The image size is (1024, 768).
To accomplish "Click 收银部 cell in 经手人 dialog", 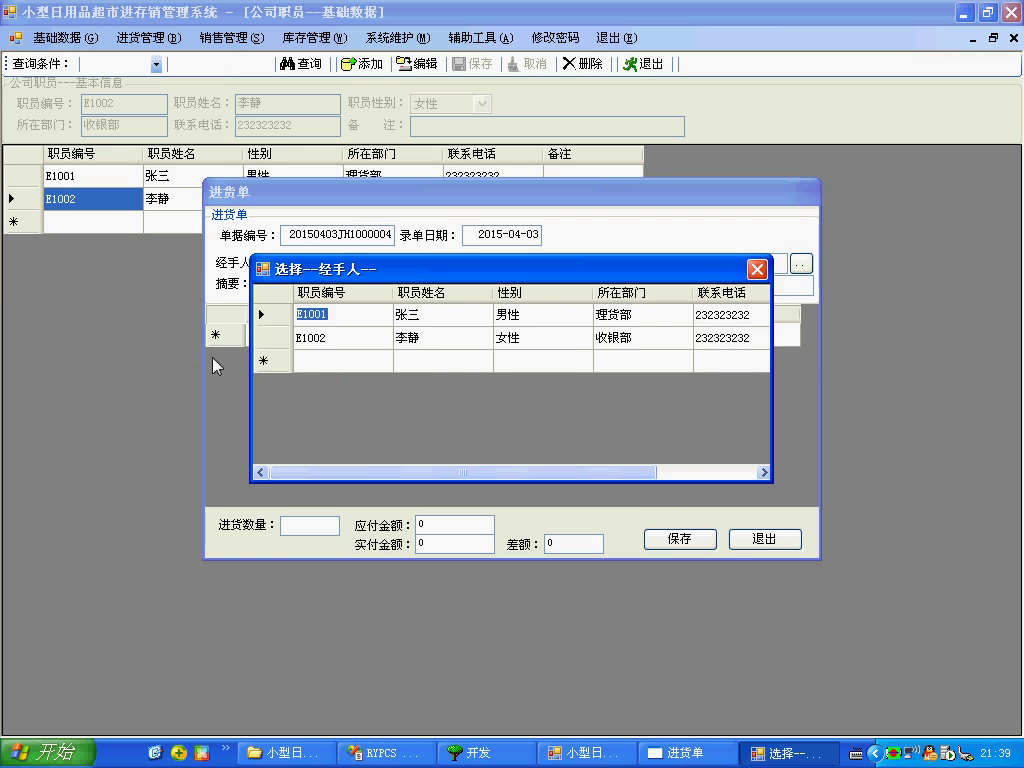I will [x=643, y=338].
